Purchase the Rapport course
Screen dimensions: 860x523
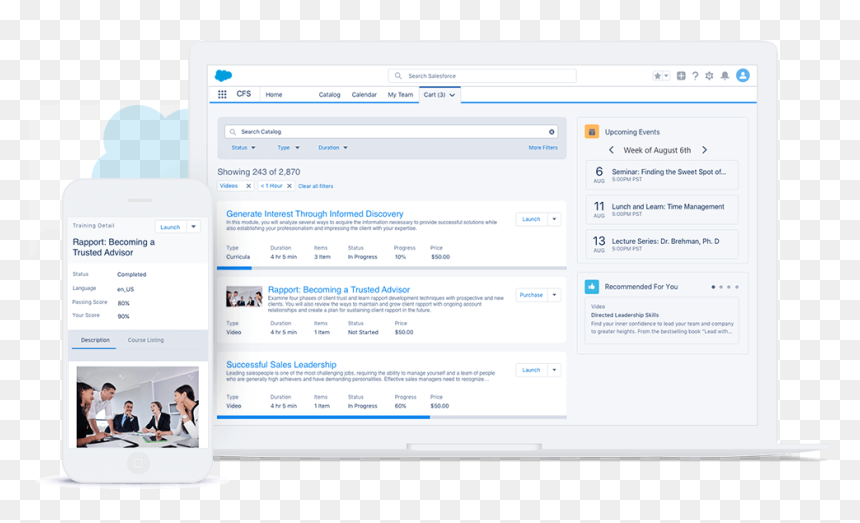click(x=531, y=295)
